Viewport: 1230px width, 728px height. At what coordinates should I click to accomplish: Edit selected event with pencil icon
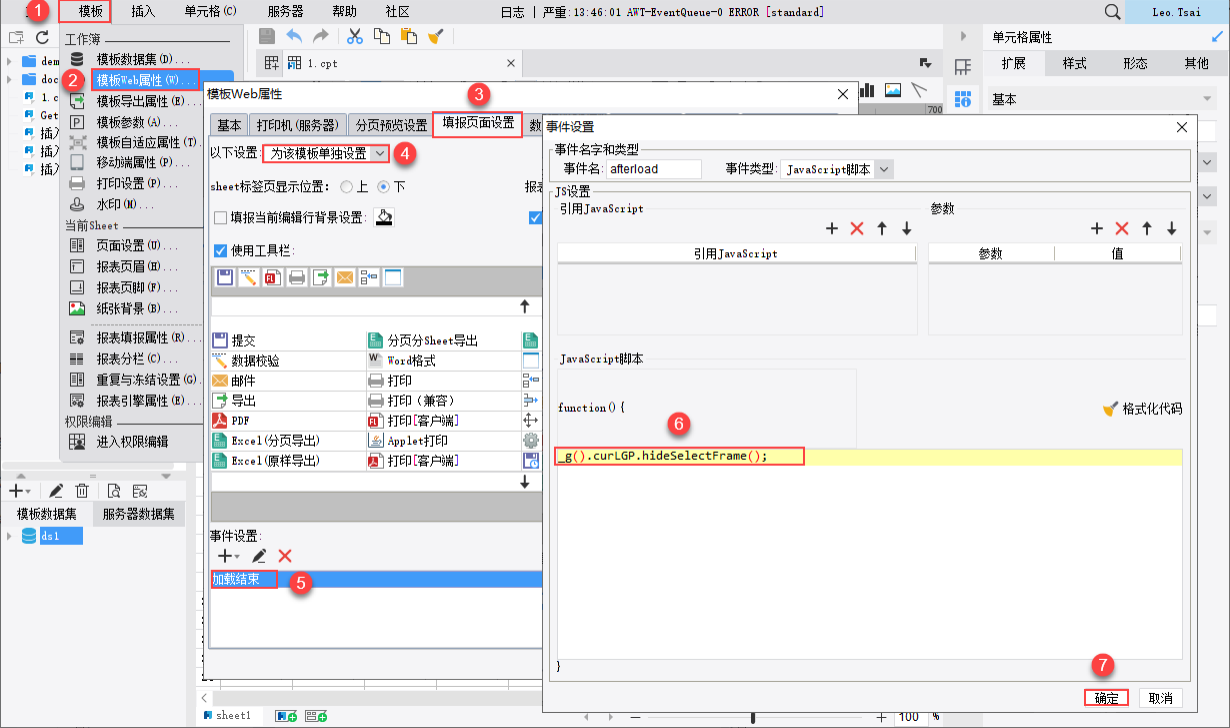click(x=259, y=555)
